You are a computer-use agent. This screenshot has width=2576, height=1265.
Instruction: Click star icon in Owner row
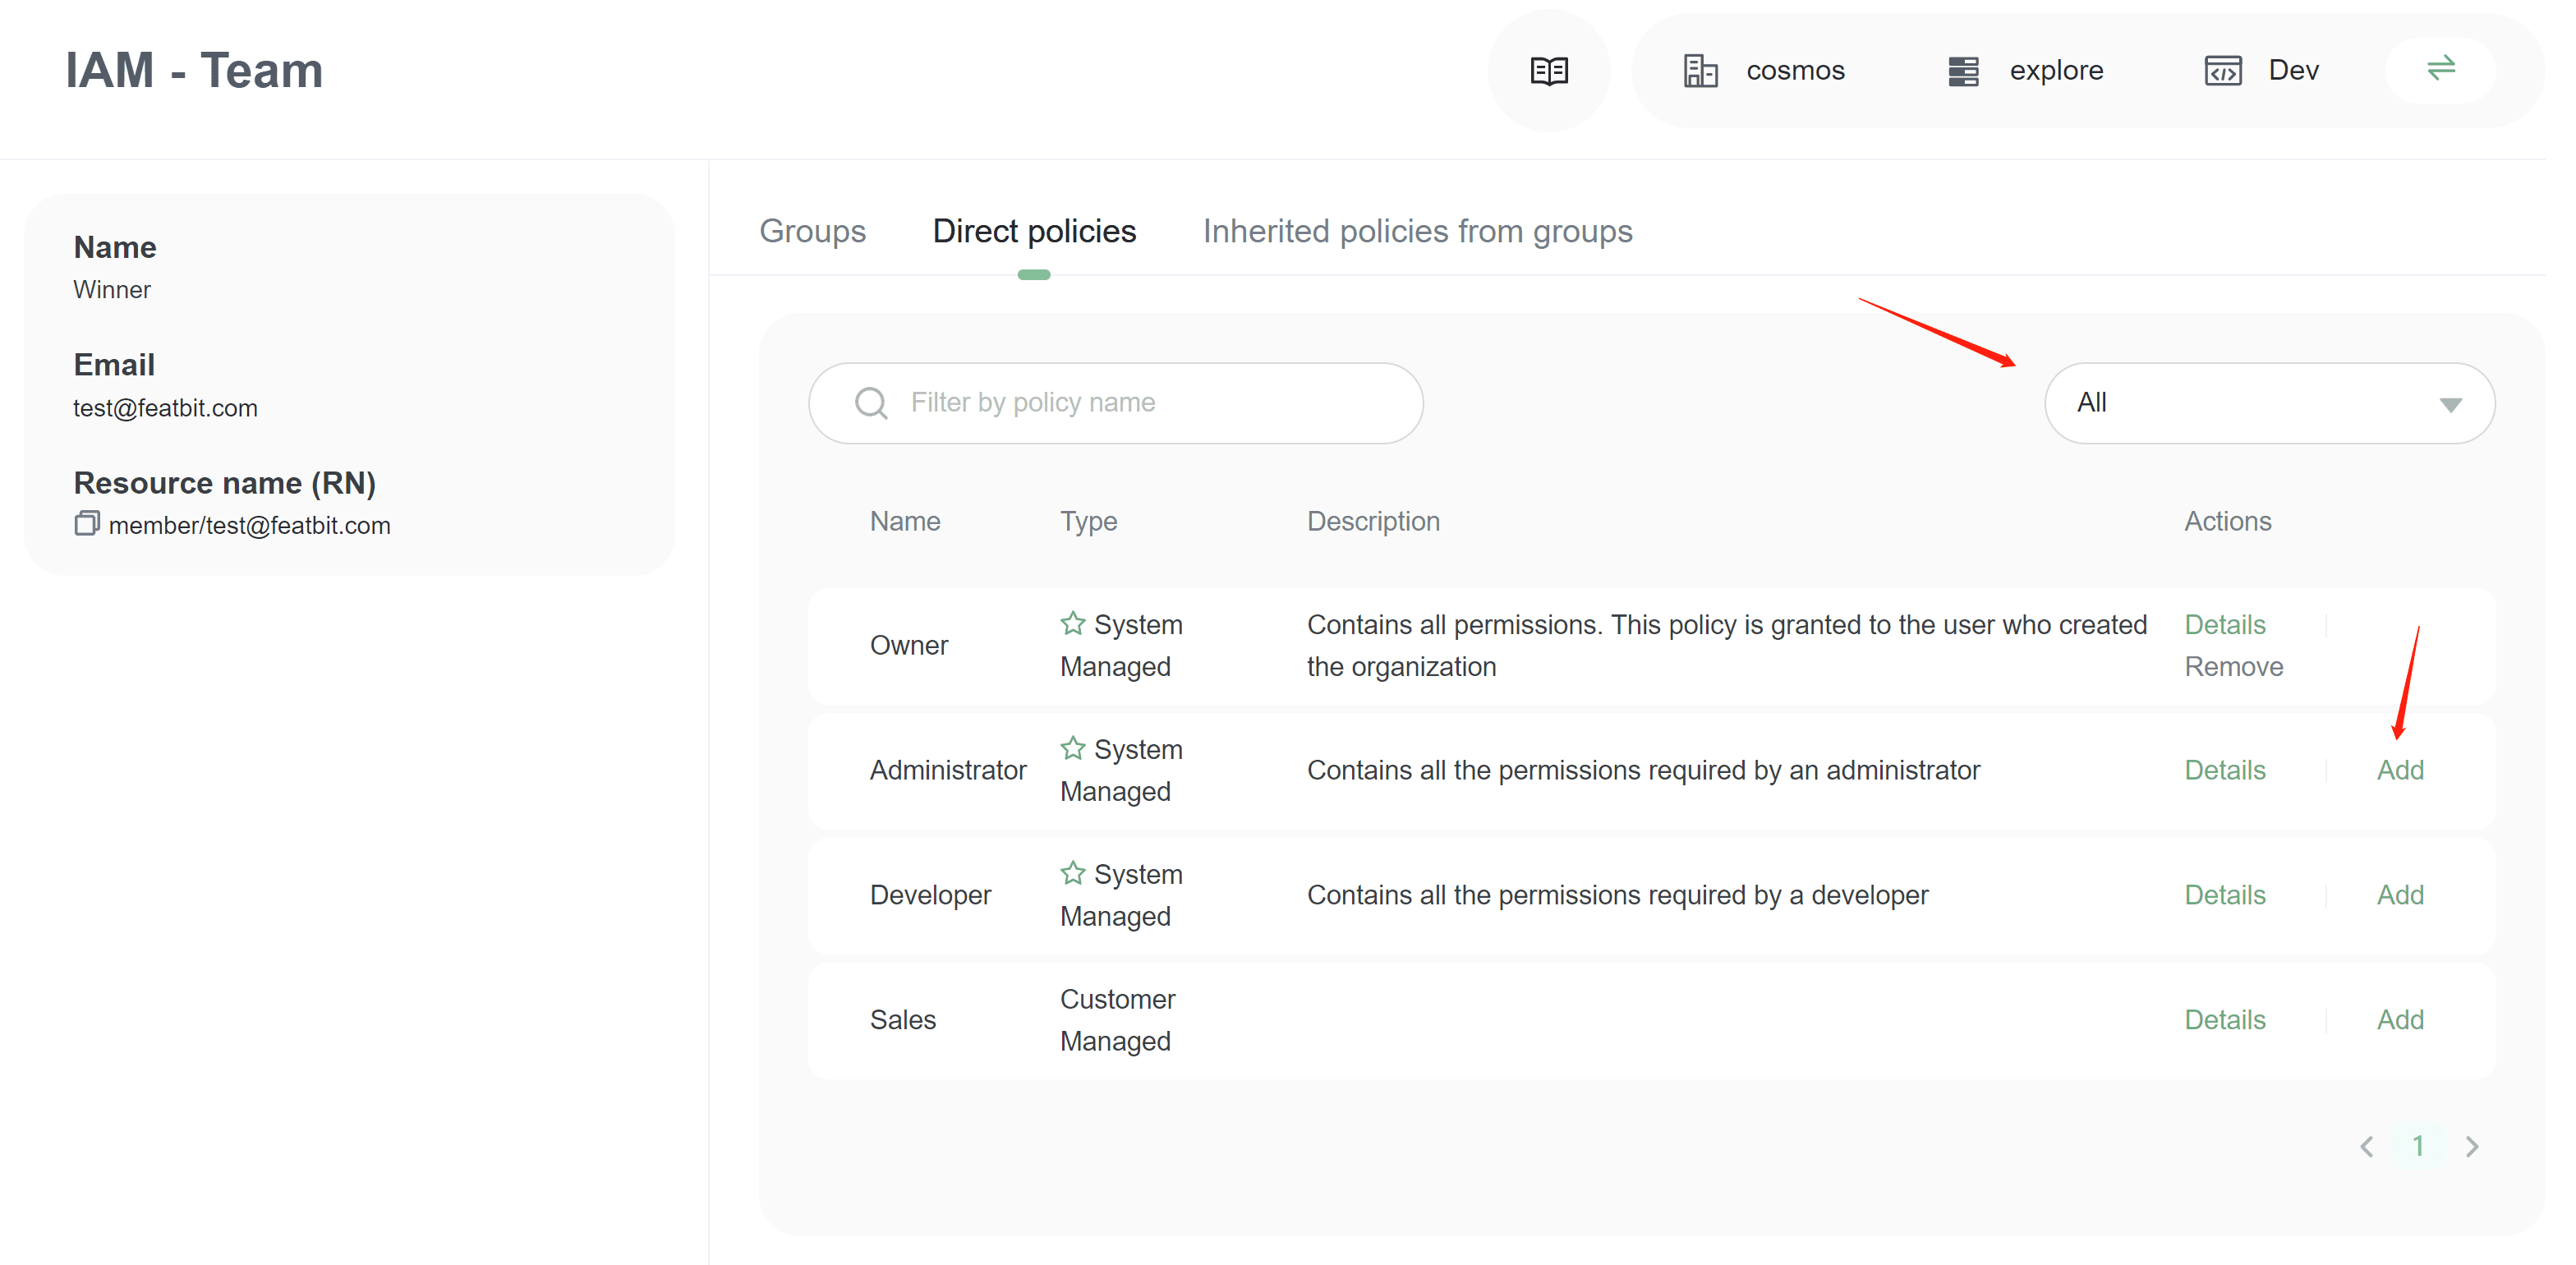1072,624
